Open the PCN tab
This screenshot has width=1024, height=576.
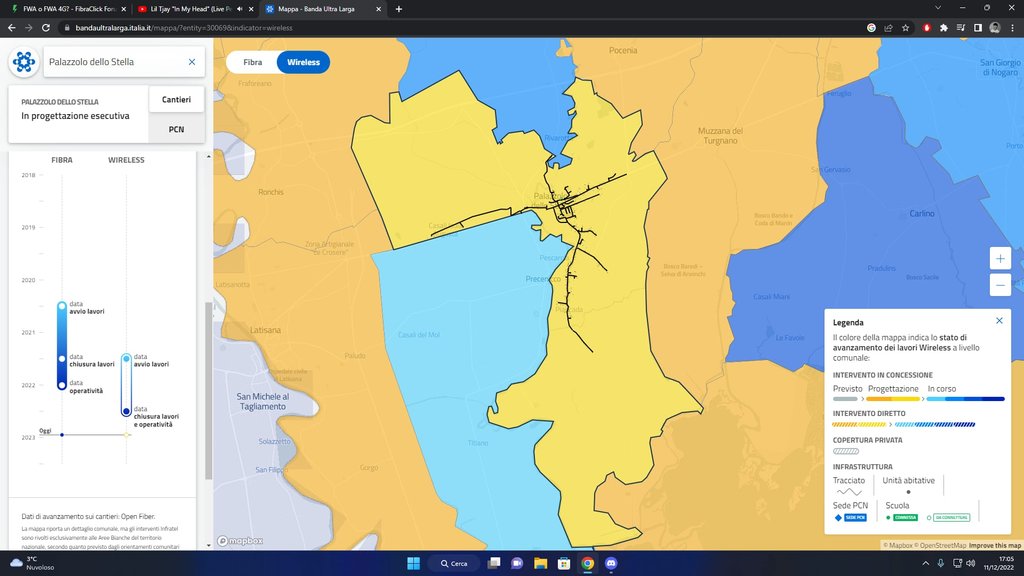[176, 129]
